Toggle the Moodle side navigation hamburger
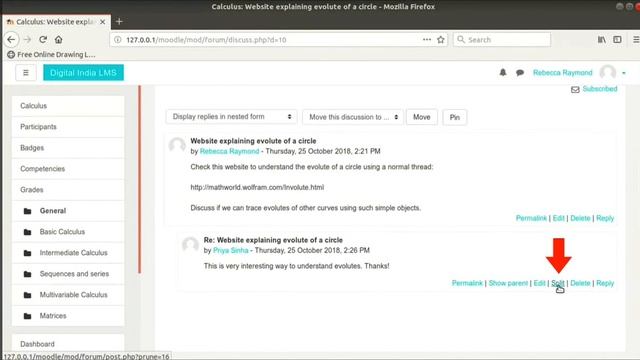The image size is (640, 360). (26, 73)
